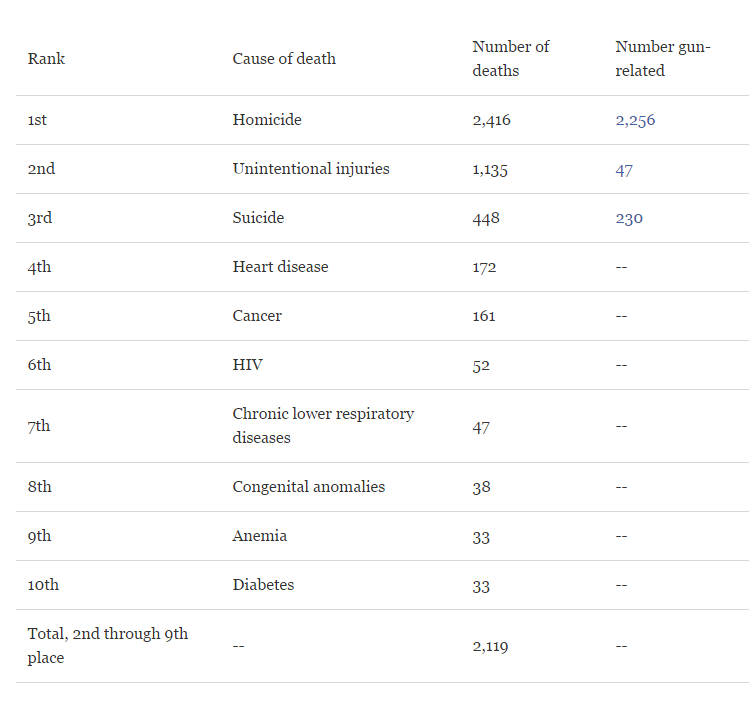This screenshot has height=709, width=749.
Task: Select the Homicide cause cell
Action: tap(267, 120)
